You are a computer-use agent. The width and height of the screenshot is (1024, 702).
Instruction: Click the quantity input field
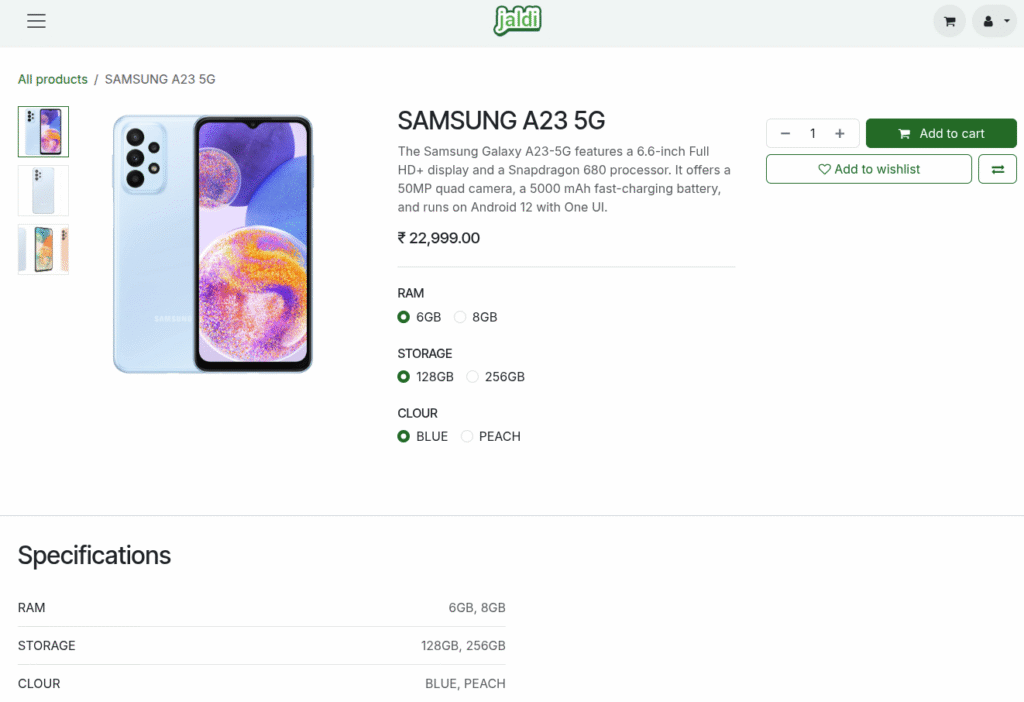click(x=813, y=134)
